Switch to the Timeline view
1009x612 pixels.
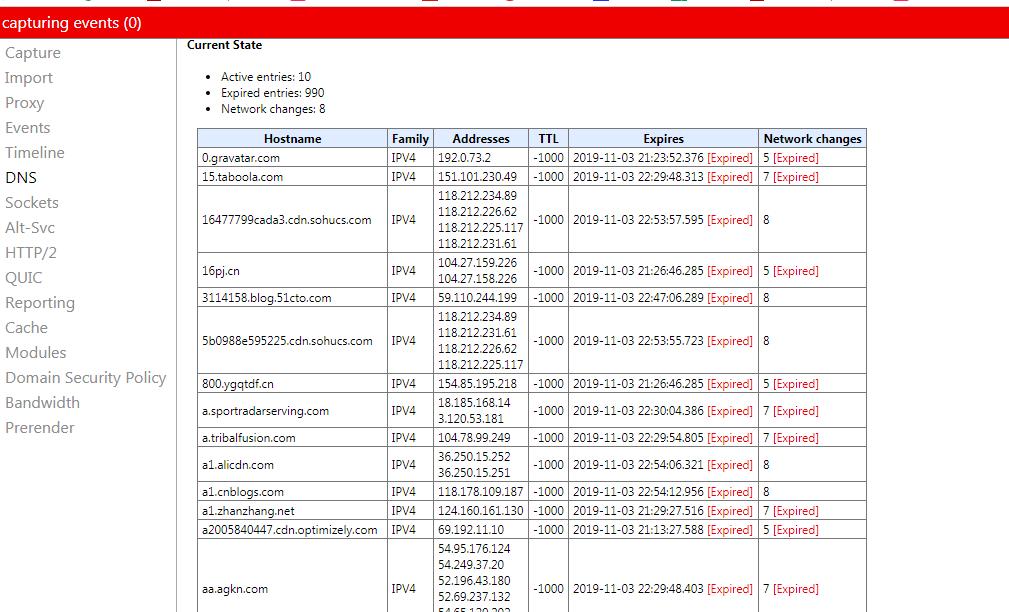[x=35, y=153]
